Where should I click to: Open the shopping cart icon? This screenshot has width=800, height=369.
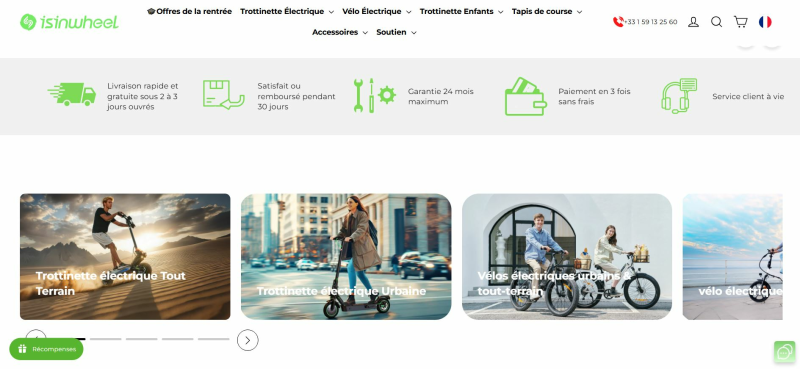point(740,21)
